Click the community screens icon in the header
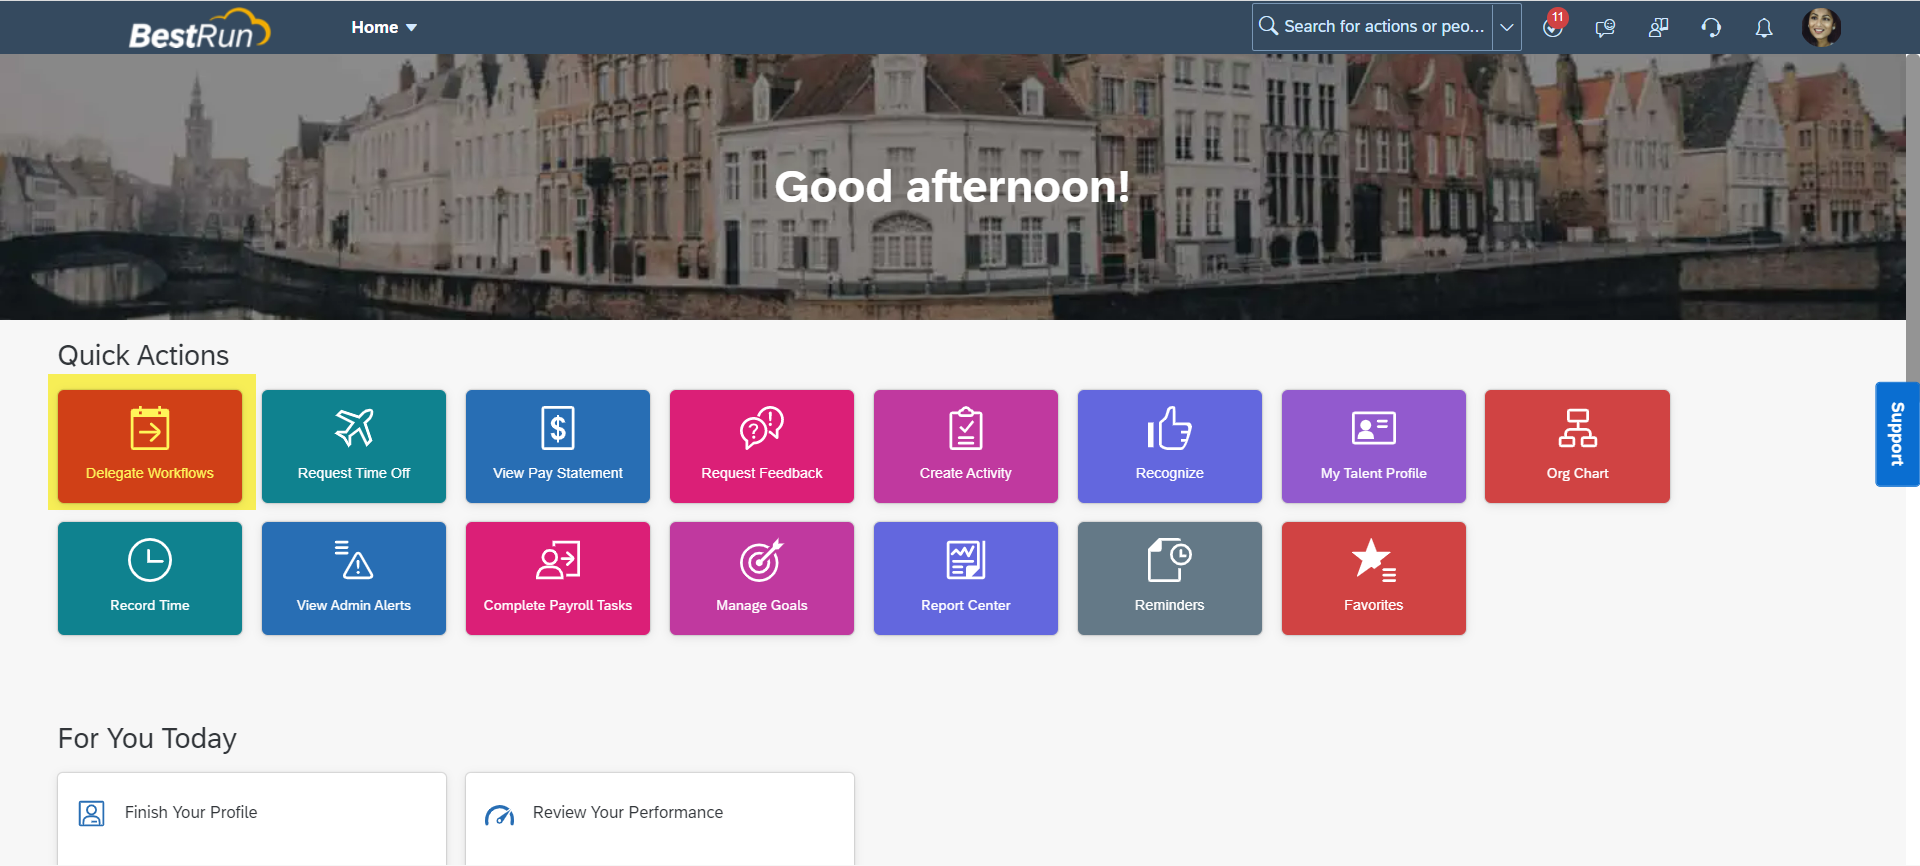The height and width of the screenshot is (866, 1920). click(1658, 28)
